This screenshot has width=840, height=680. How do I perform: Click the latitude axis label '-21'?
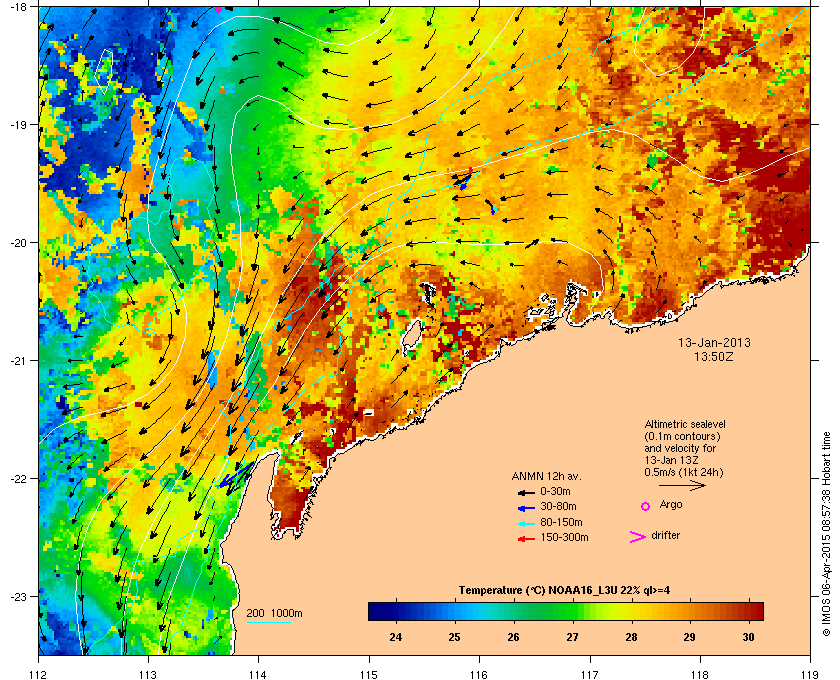click(18, 360)
